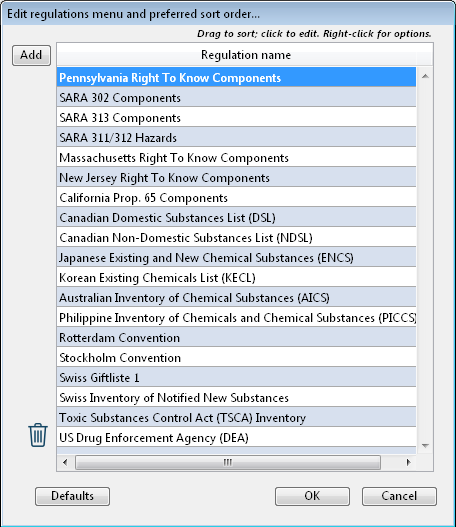Click the horizontal scrollbar left arrow
Image resolution: width=456 pixels, height=527 pixels.
click(x=65, y=462)
